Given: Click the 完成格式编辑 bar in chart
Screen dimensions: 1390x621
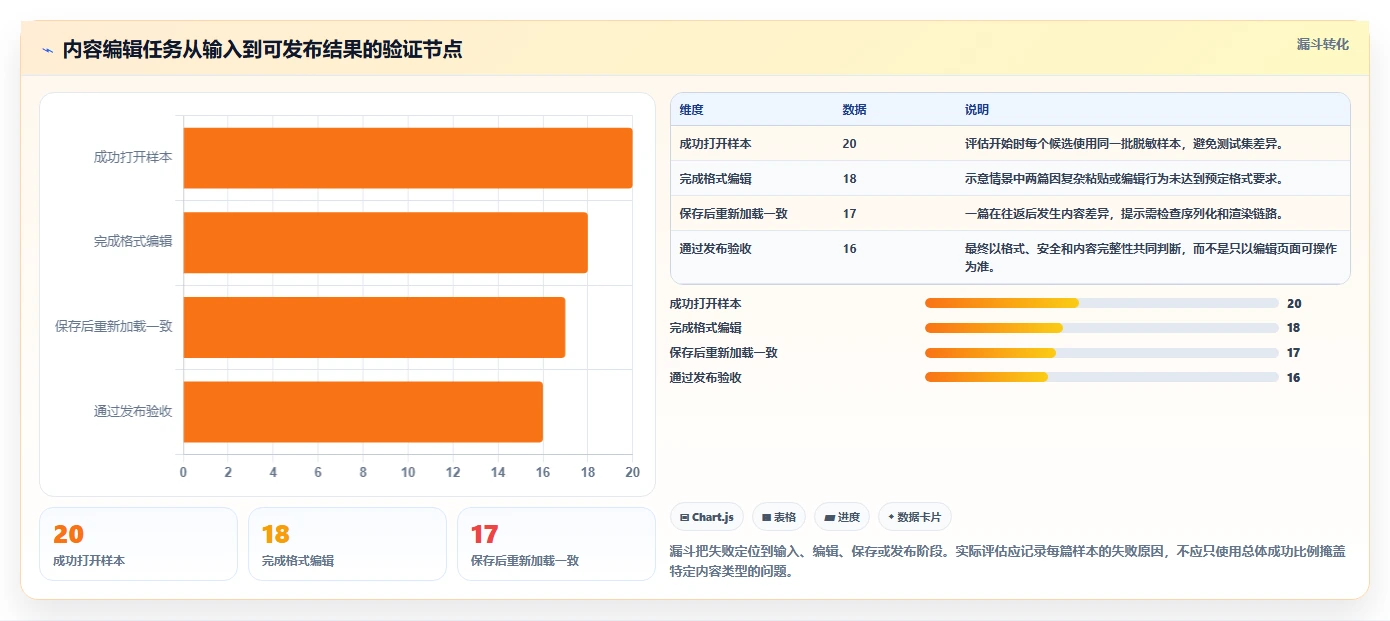Looking at the screenshot, I should coord(385,242).
